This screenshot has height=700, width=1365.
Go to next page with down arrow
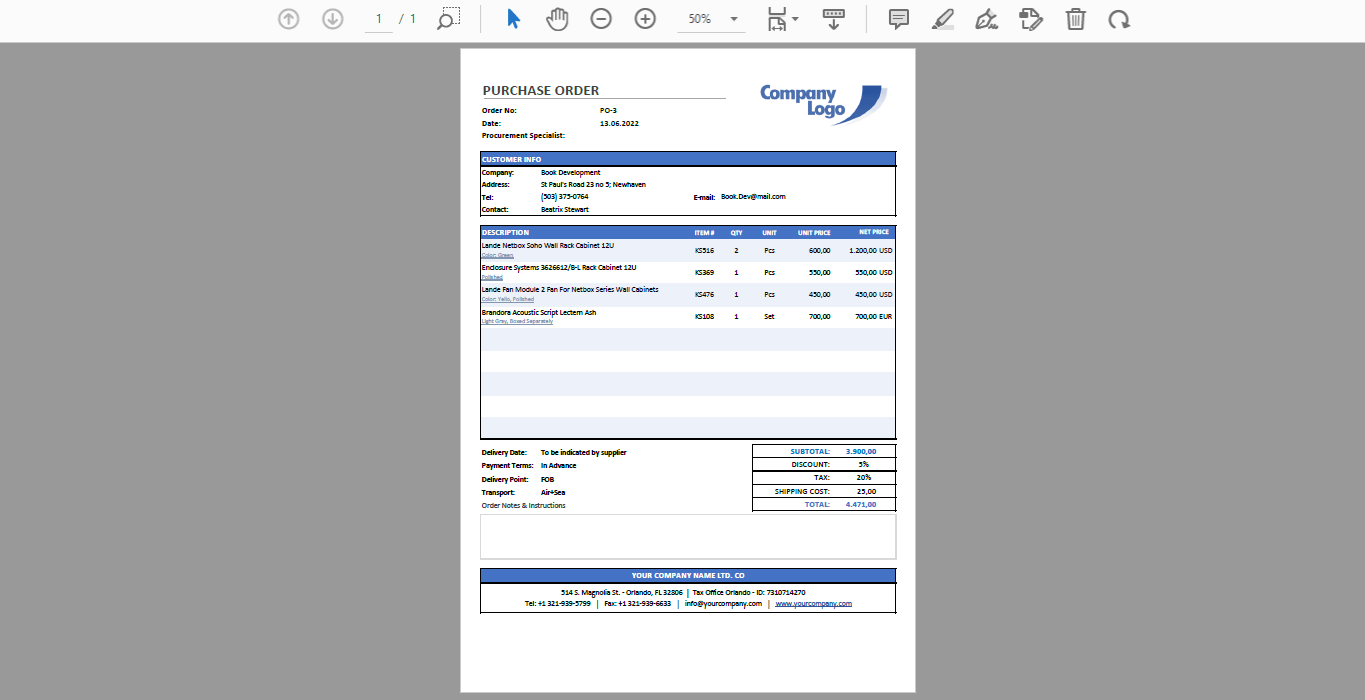pos(333,19)
